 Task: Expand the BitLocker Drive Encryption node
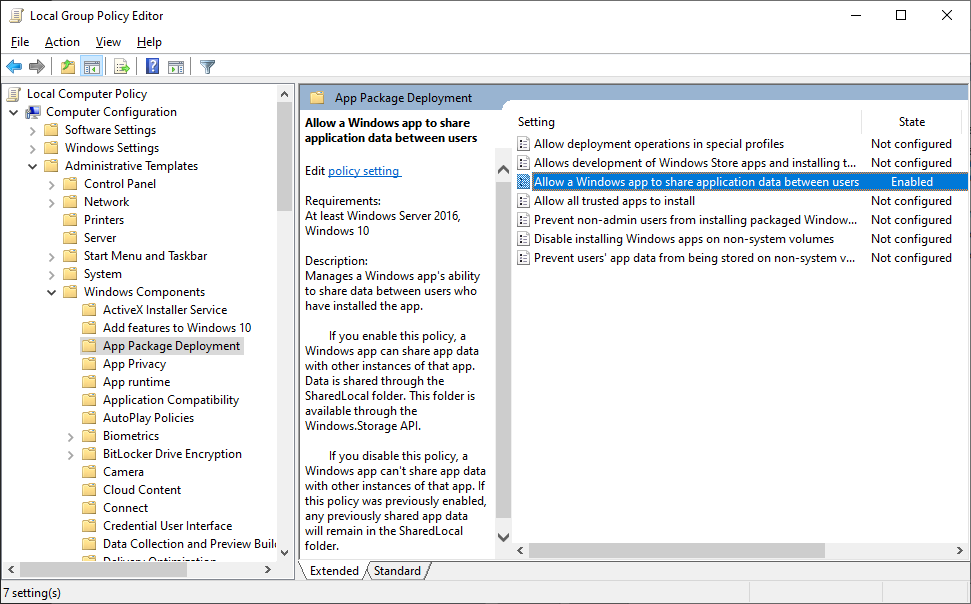[x=71, y=454]
